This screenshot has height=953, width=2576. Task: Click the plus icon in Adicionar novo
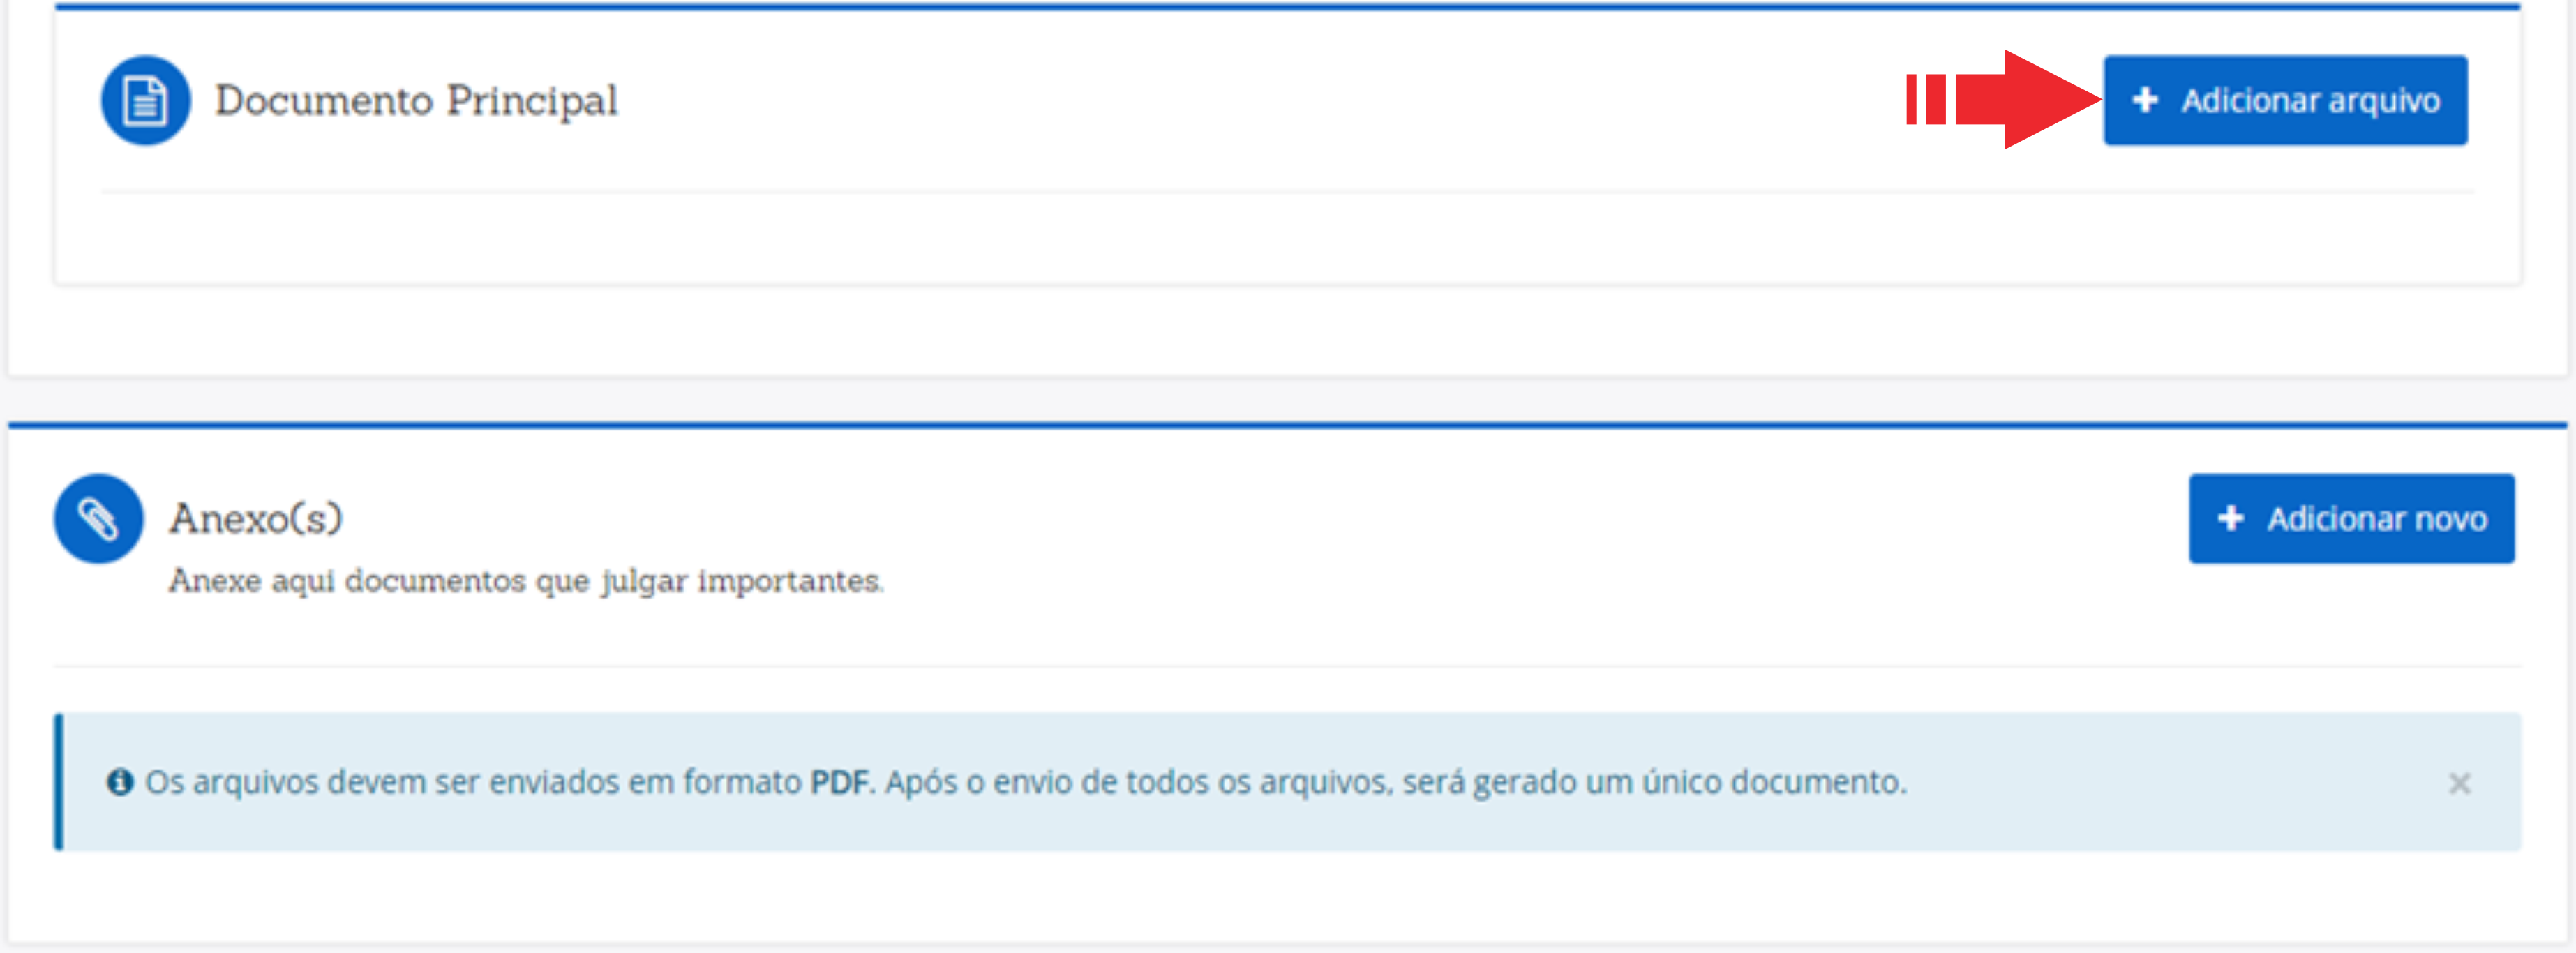coord(2230,518)
